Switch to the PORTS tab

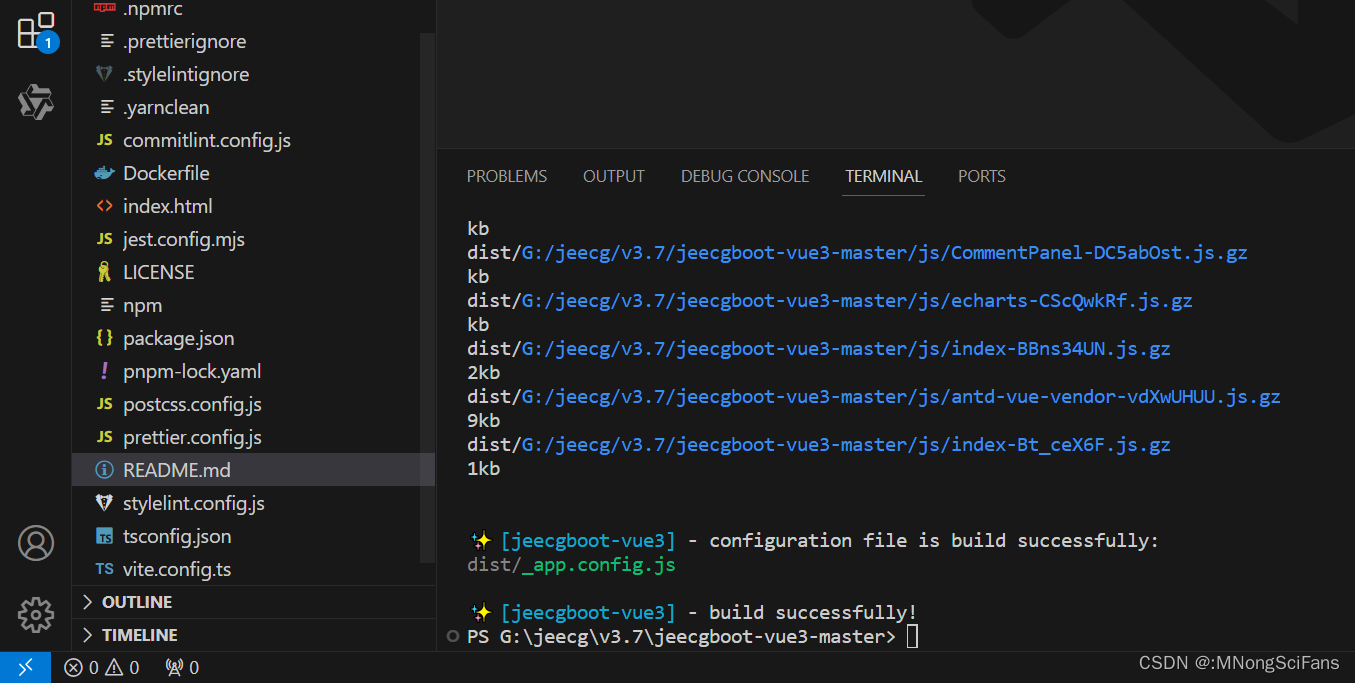point(981,176)
